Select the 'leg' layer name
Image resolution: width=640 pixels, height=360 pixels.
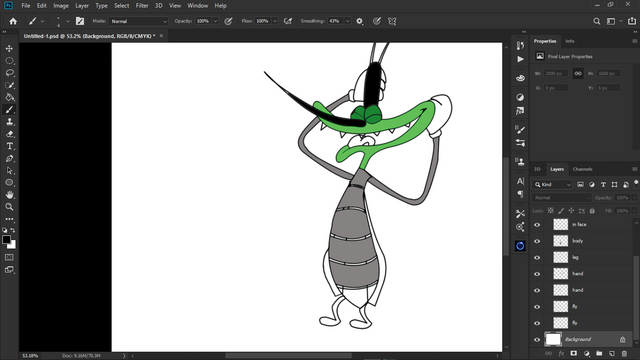[575, 258]
